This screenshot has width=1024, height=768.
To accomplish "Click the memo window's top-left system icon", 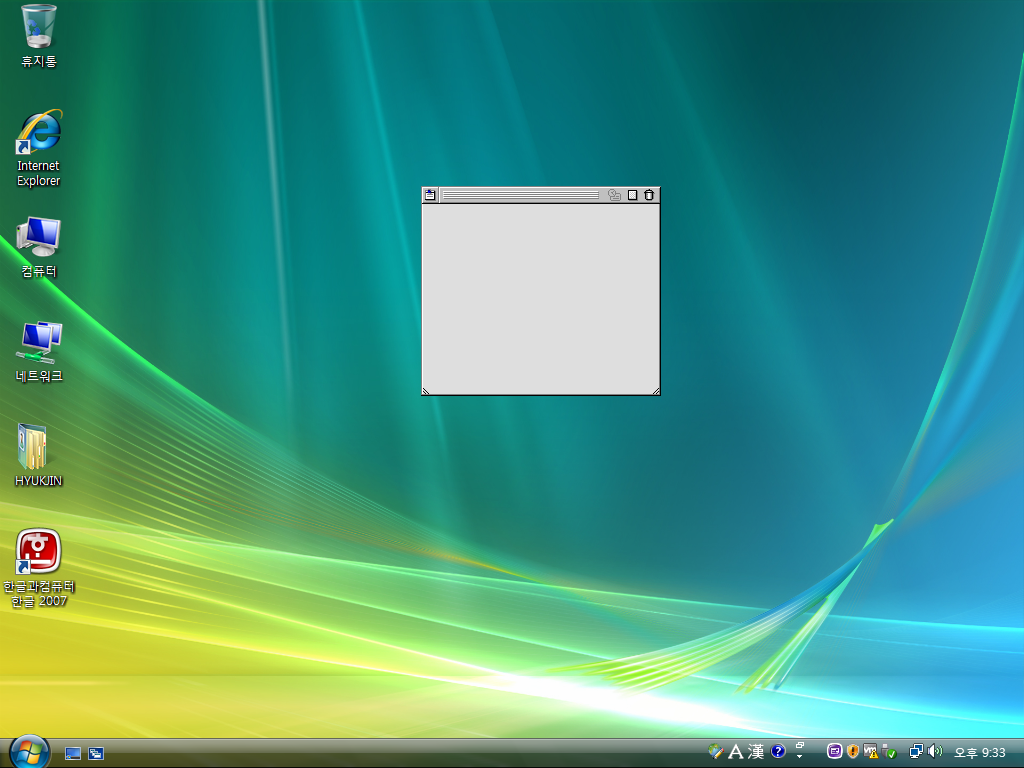I will pos(430,195).
